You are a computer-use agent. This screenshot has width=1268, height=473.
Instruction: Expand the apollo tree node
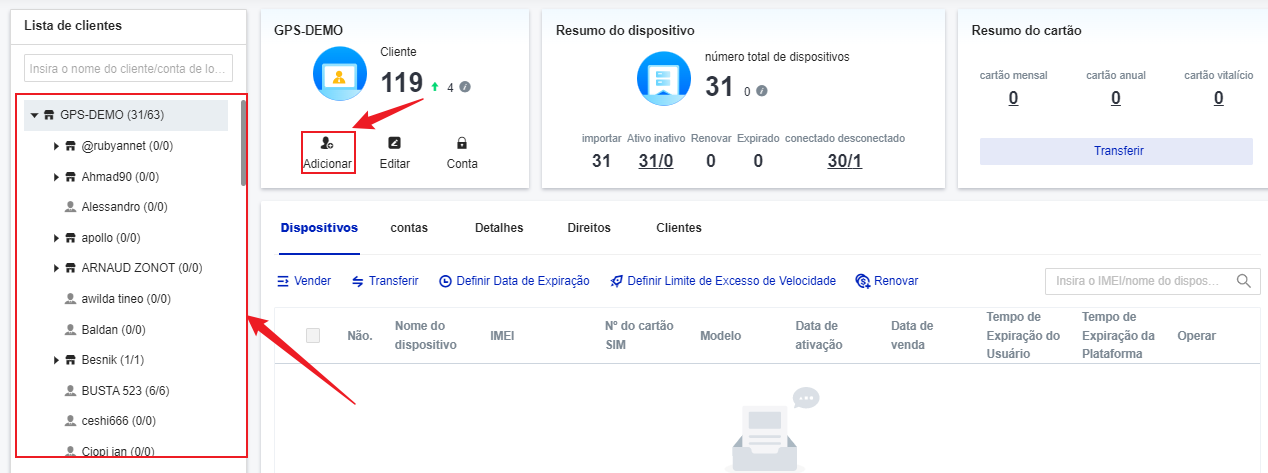[56, 238]
